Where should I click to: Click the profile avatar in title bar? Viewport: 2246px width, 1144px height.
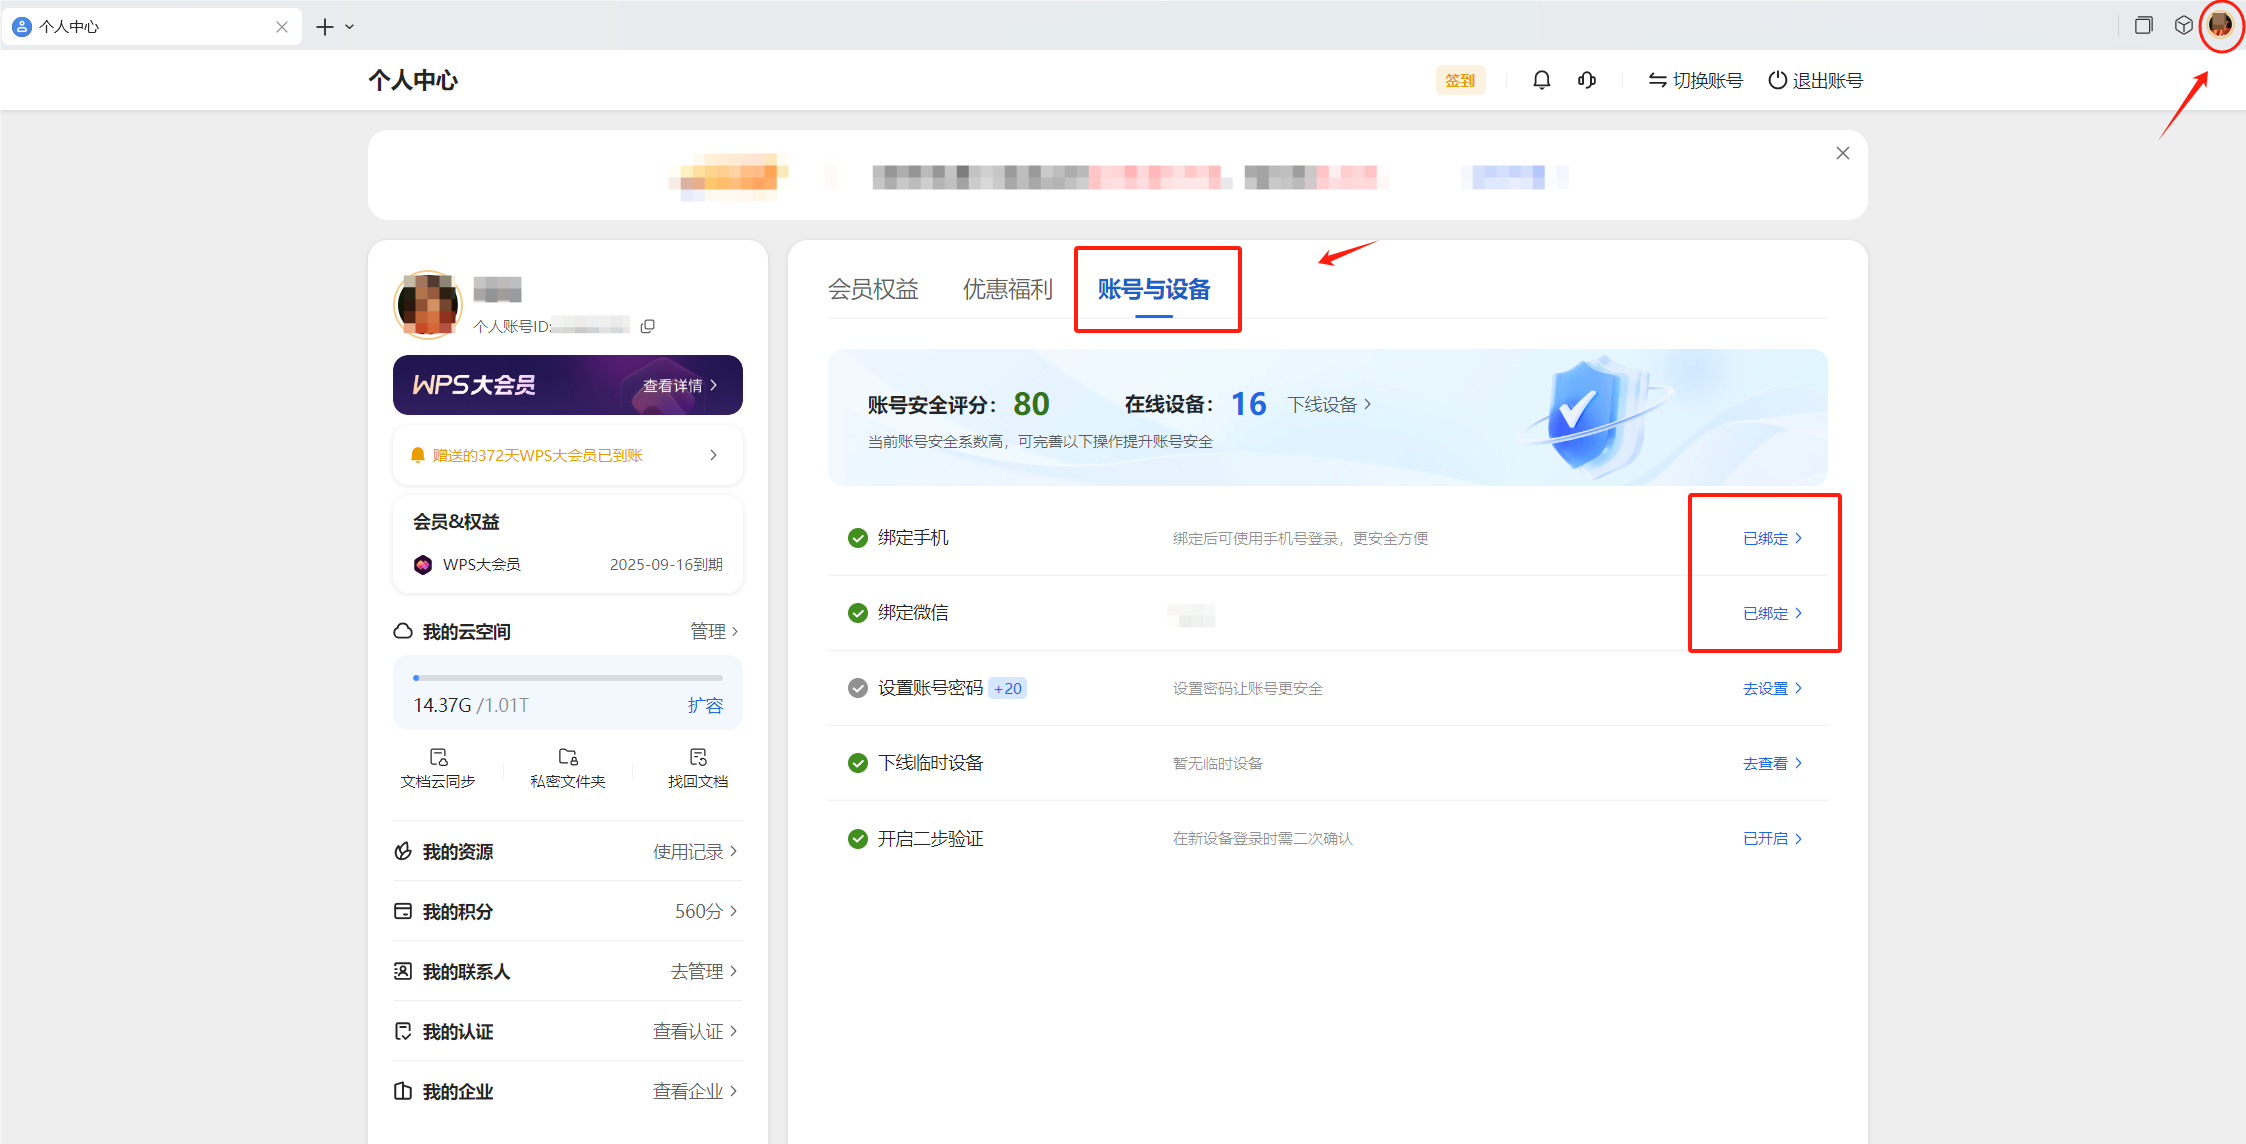point(2220,25)
